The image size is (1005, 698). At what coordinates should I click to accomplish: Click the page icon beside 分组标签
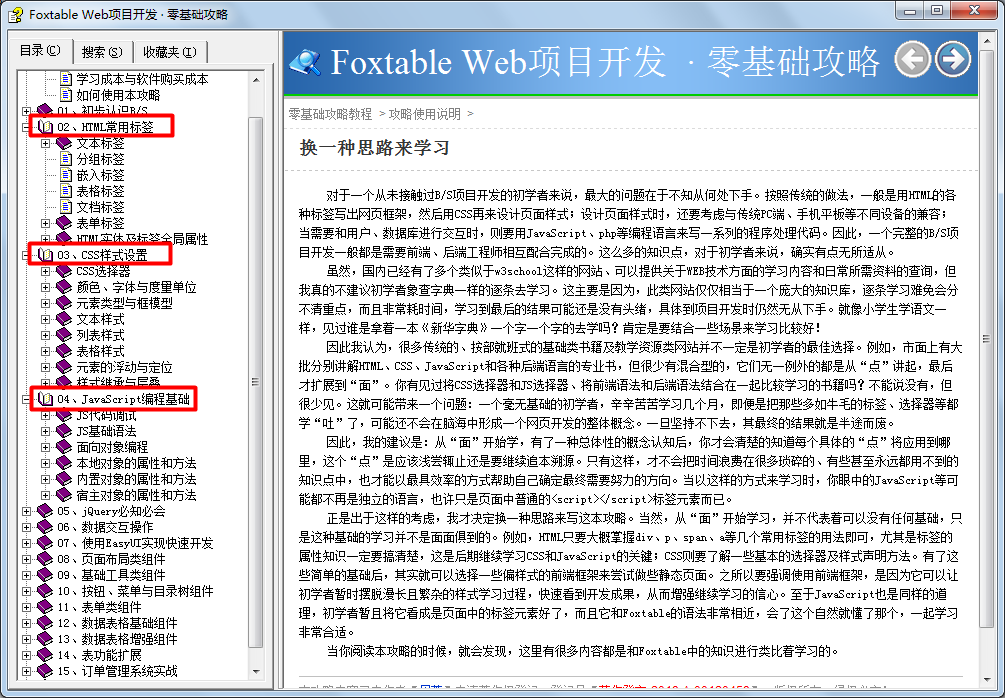65,159
